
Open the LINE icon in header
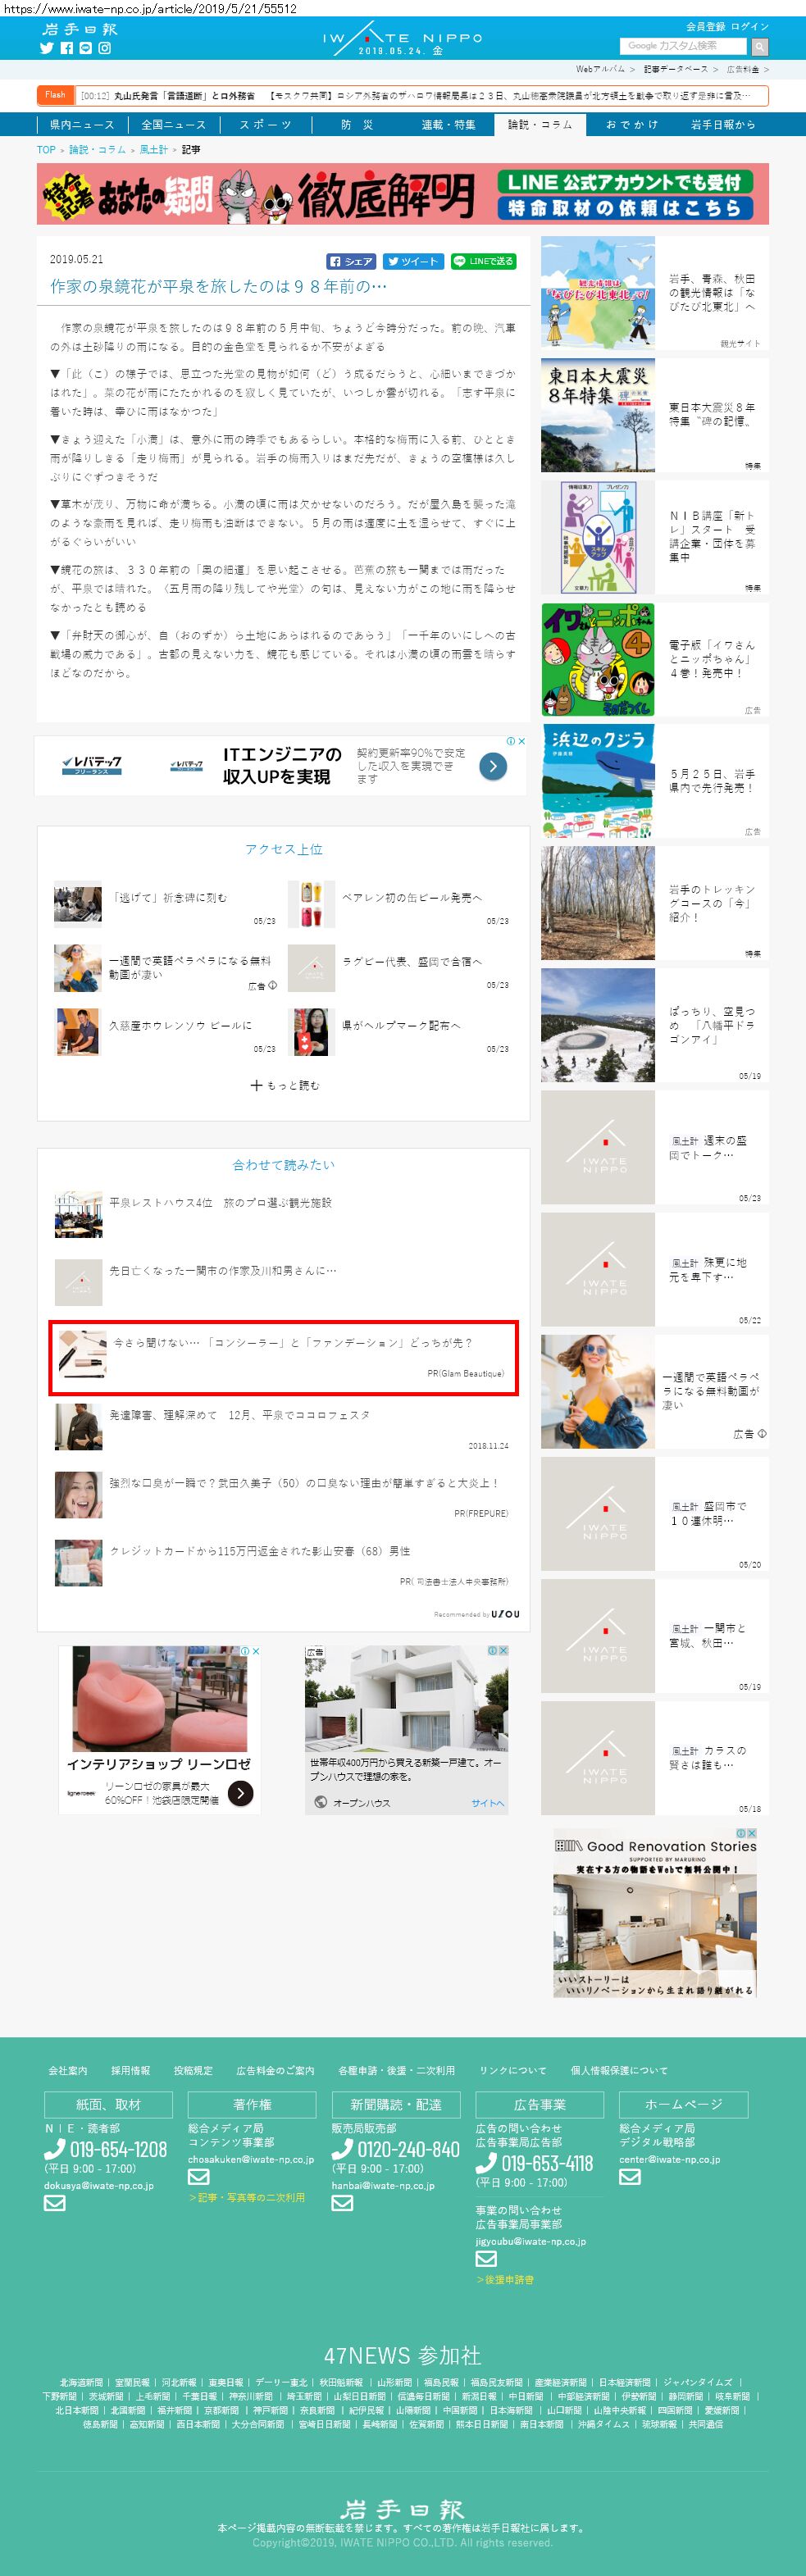[x=85, y=48]
